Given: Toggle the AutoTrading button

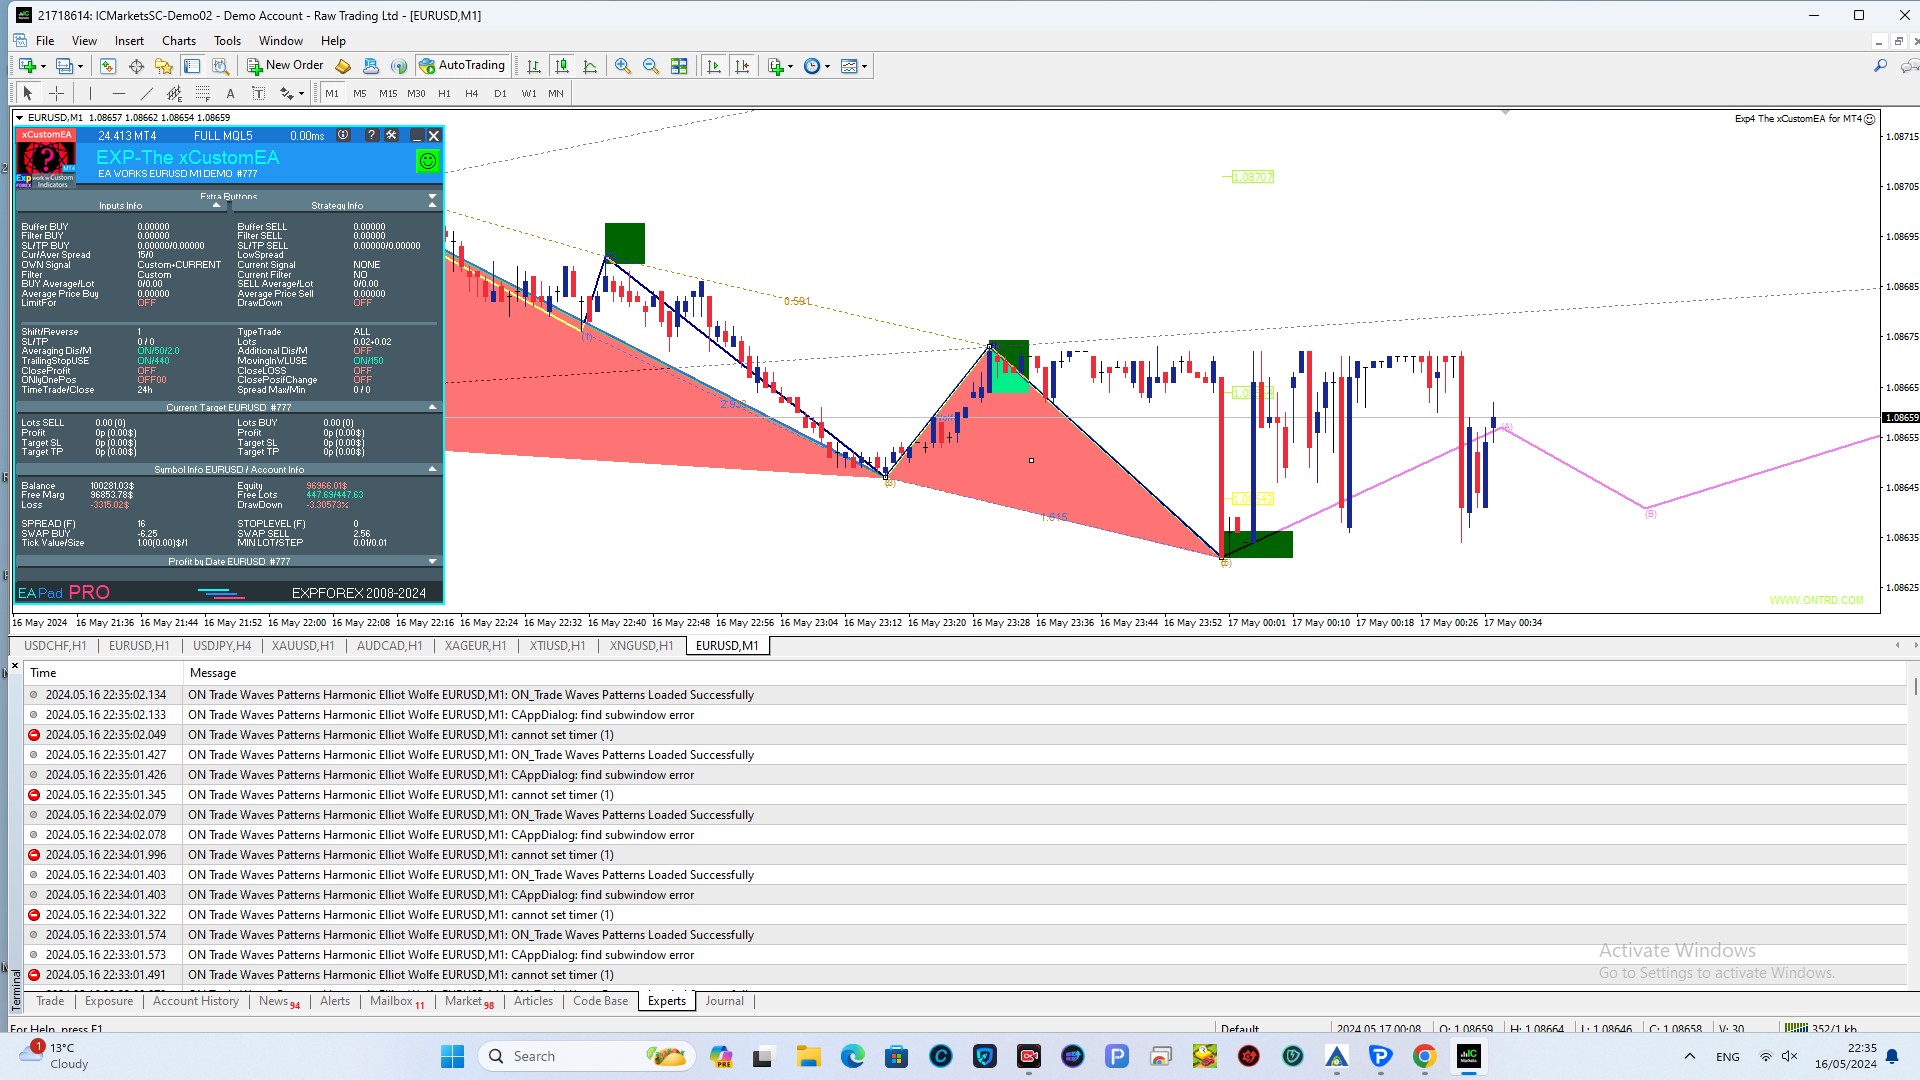Looking at the screenshot, I should [x=462, y=66].
